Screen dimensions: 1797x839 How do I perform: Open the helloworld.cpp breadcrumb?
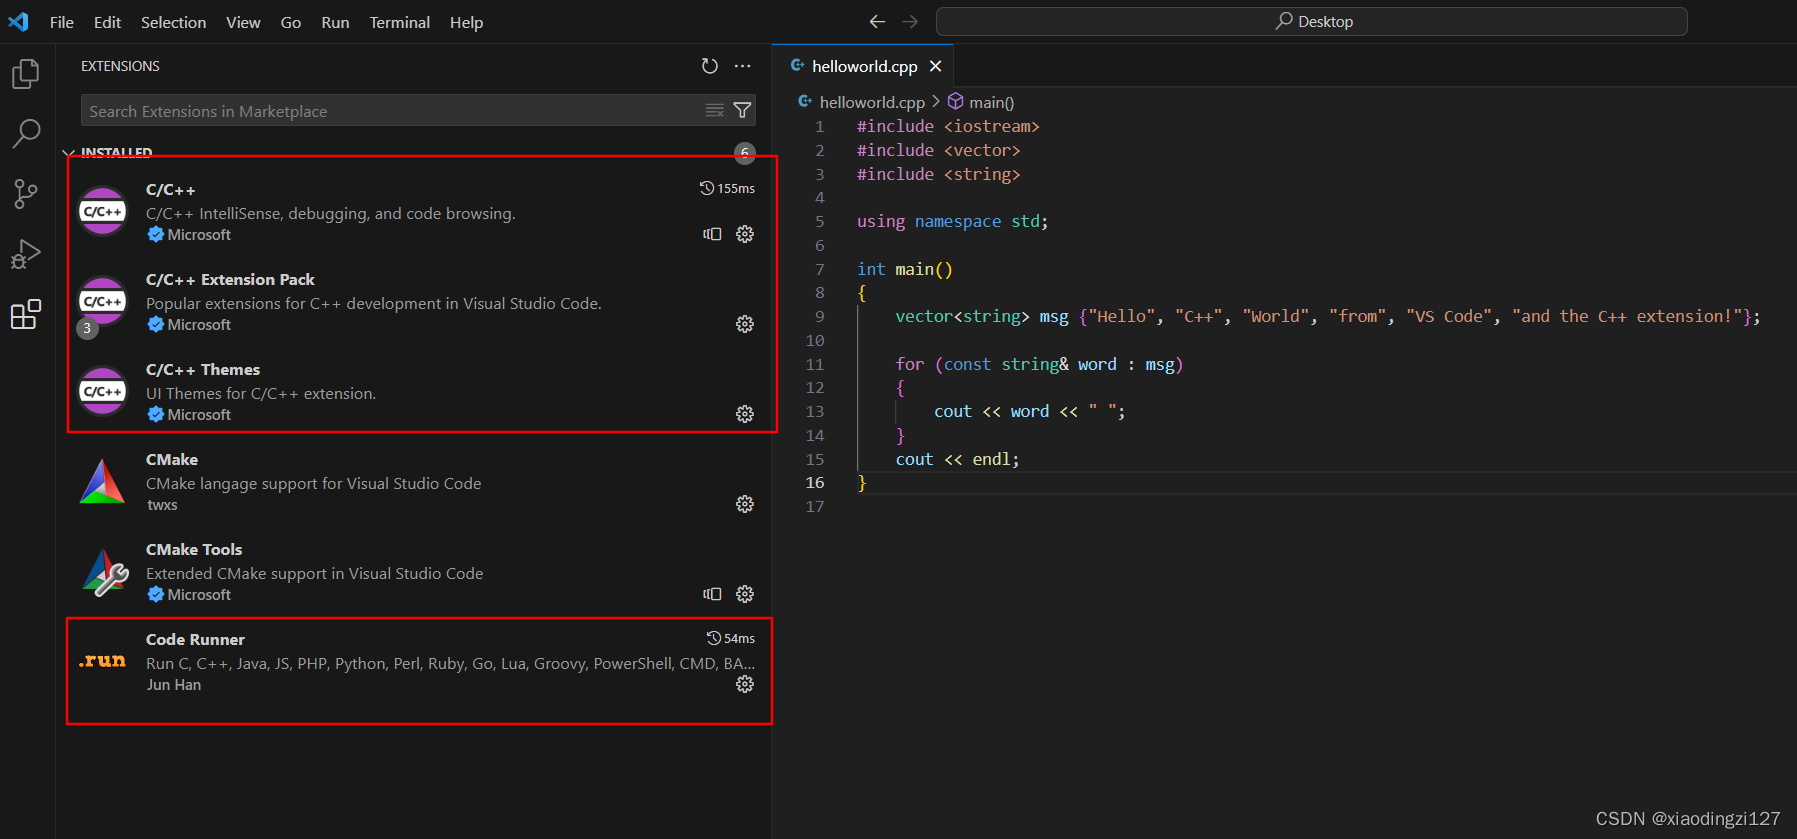click(861, 102)
